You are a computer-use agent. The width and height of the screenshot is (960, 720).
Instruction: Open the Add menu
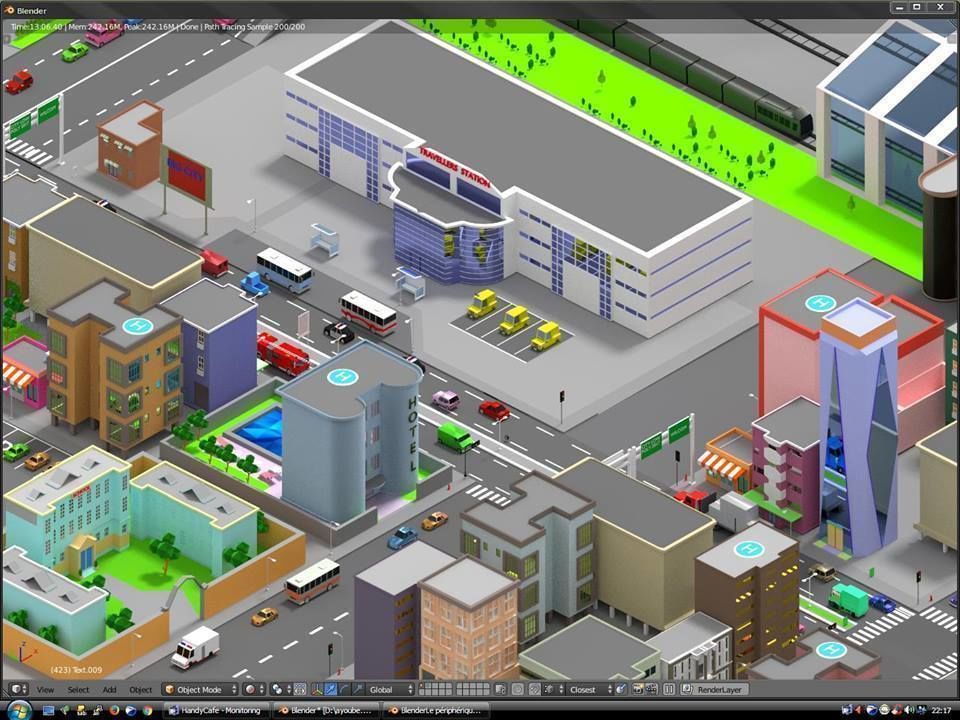click(x=110, y=689)
